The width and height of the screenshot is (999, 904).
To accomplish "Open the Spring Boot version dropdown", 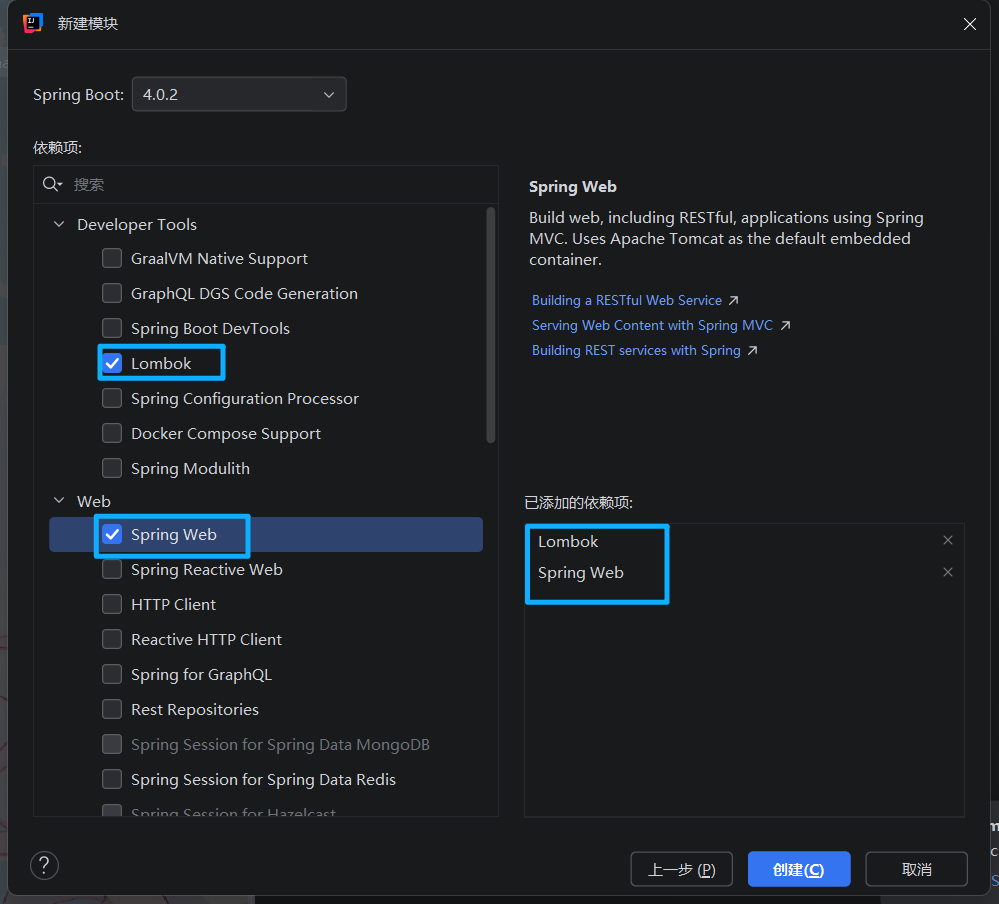I will pos(239,94).
